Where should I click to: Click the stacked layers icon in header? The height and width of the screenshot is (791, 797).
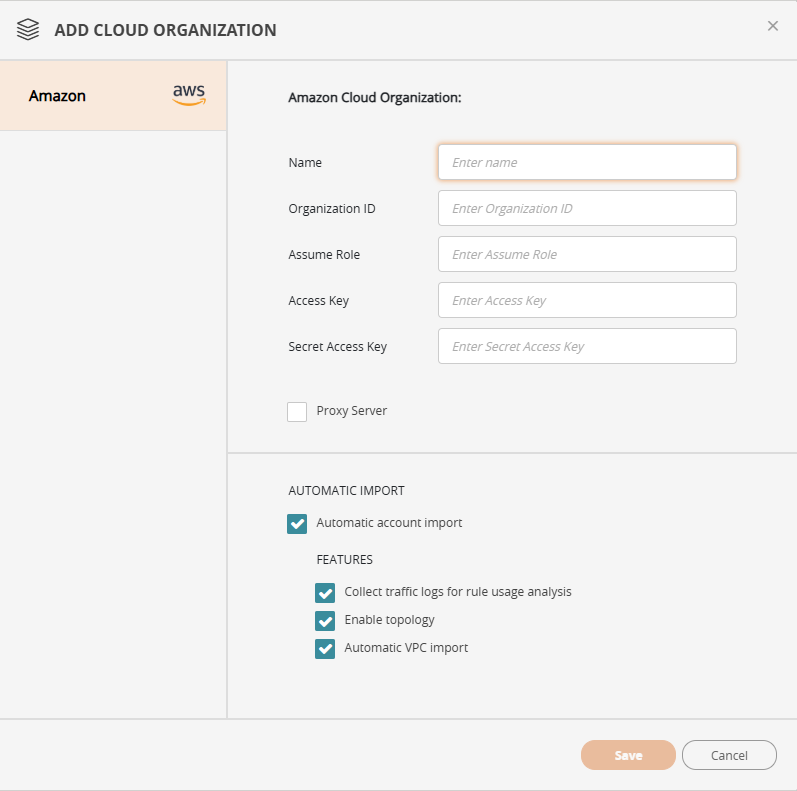tap(29, 30)
